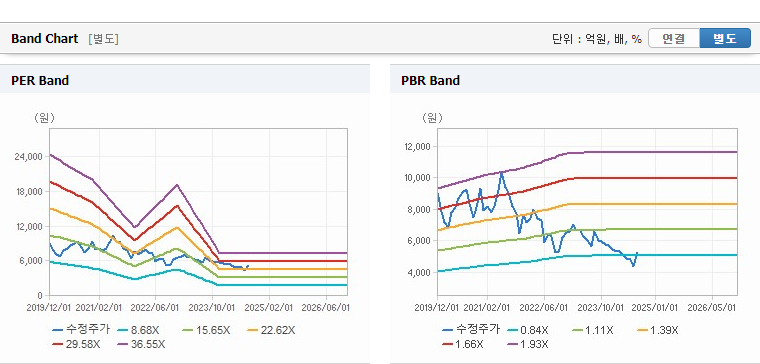Toggle 29.58X legend entry
The width and height of the screenshot is (760, 364).
[x=77, y=344]
